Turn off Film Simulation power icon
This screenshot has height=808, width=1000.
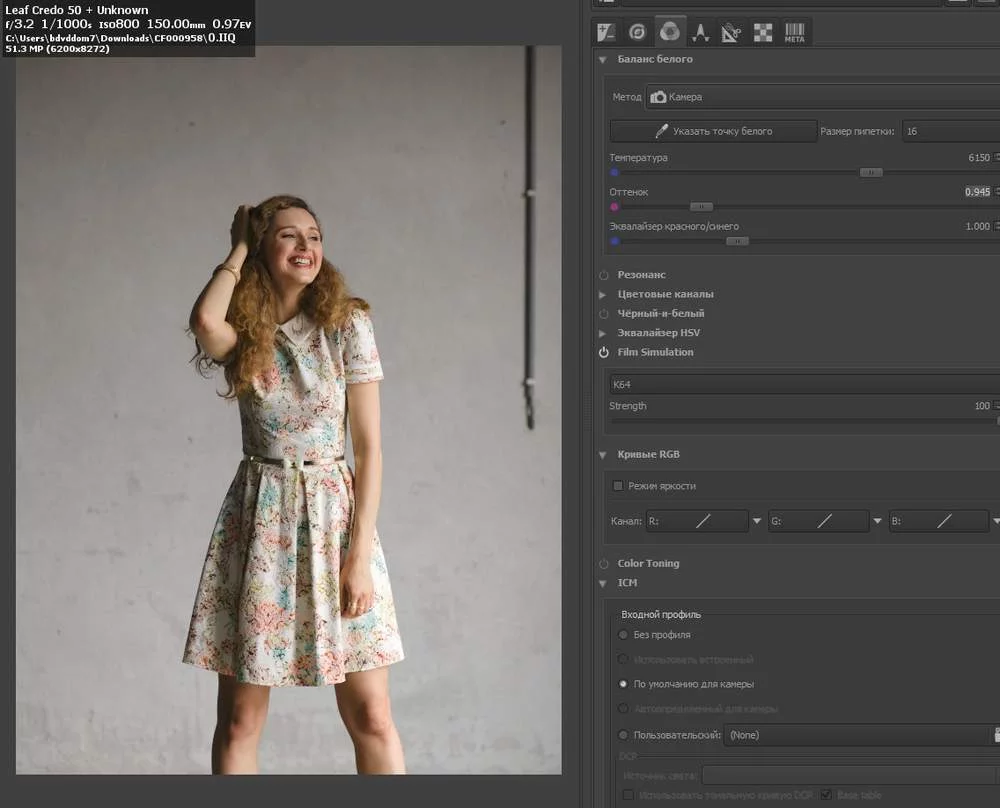(604, 353)
